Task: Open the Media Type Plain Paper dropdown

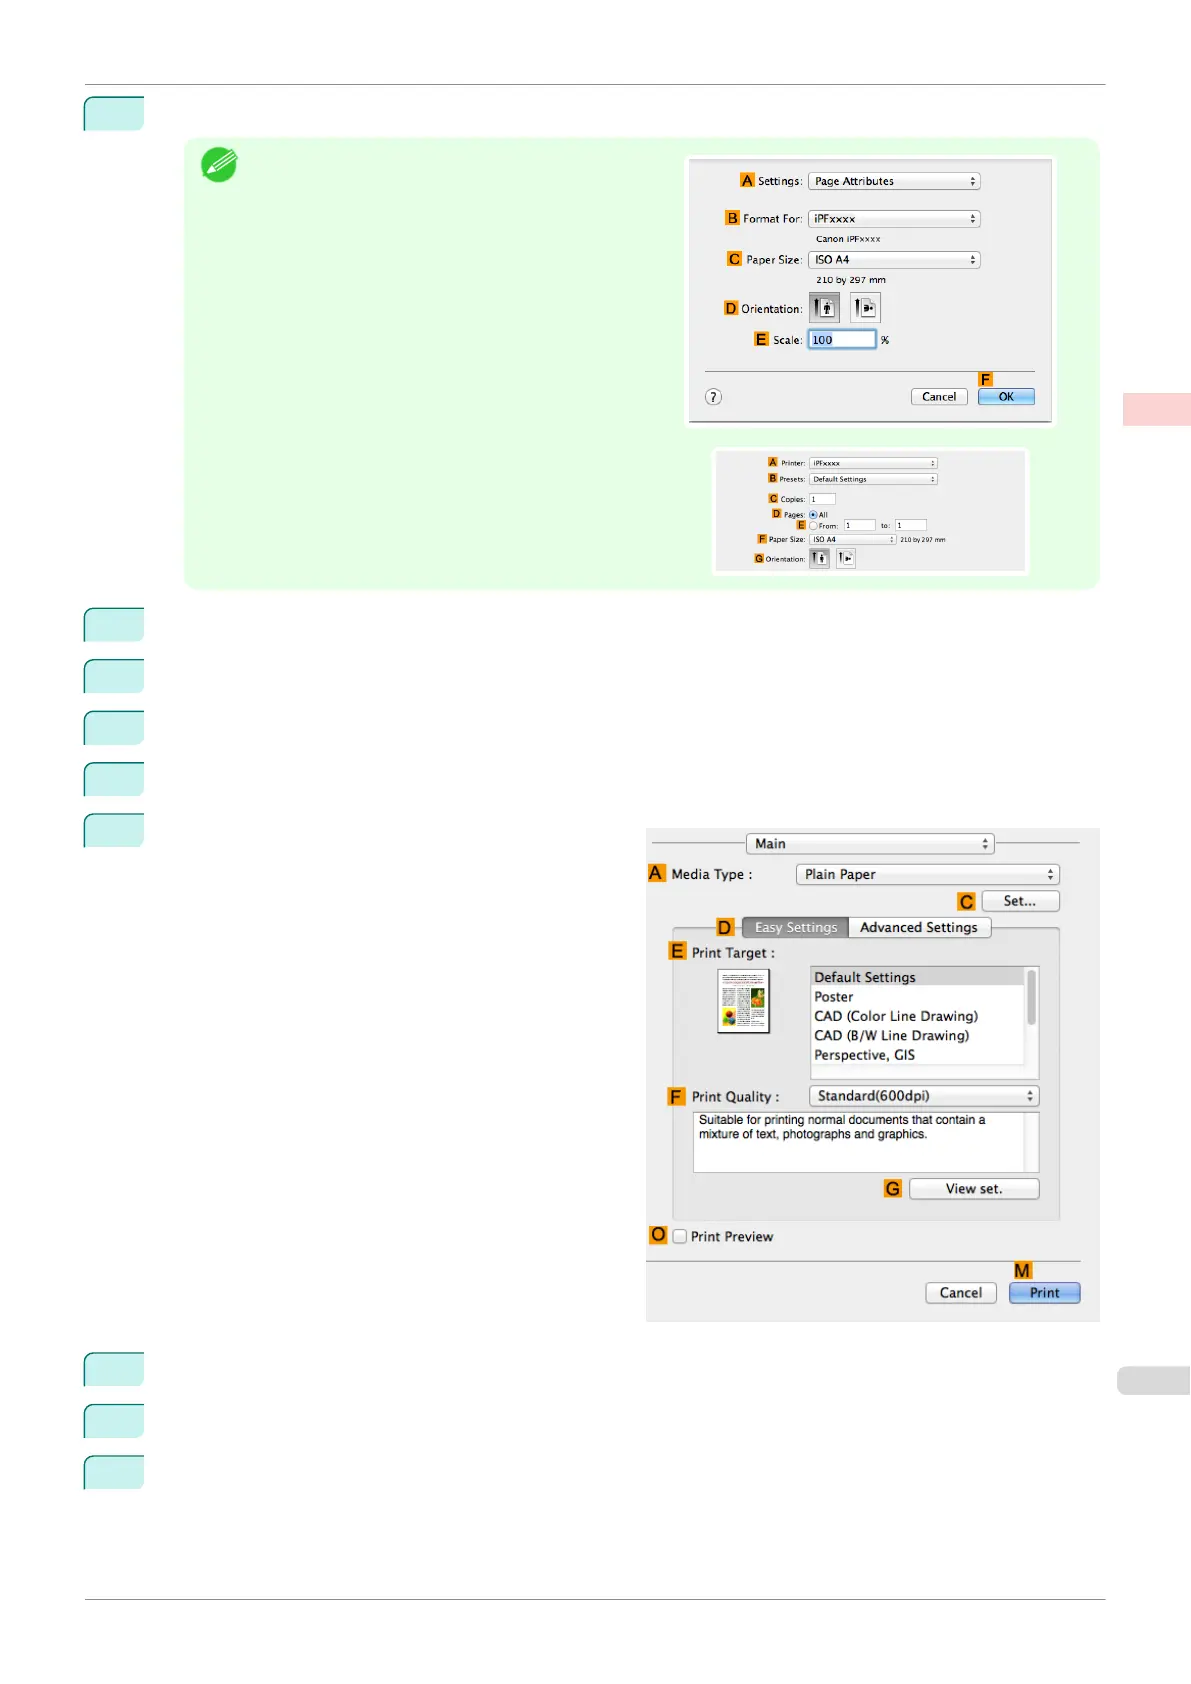Action: tap(928, 874)
